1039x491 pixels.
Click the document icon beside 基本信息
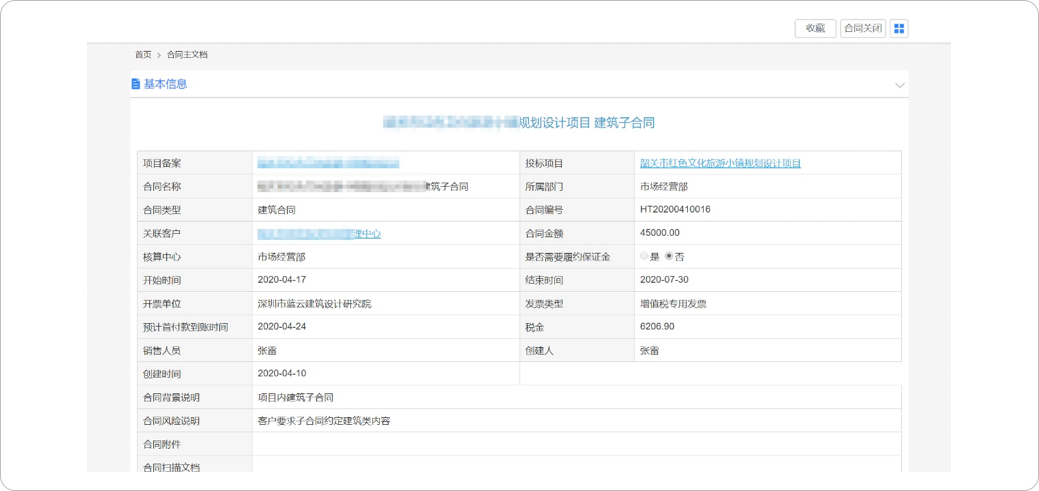(136, 84)
